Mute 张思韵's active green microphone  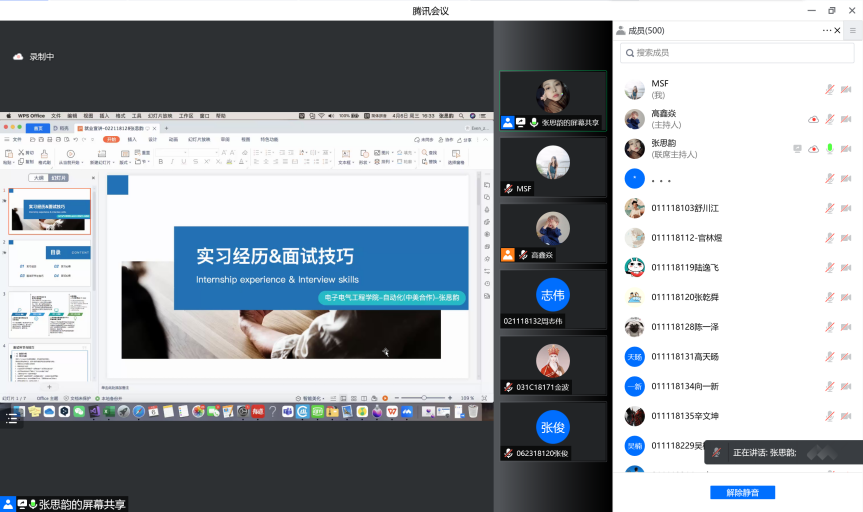[829, 149]
